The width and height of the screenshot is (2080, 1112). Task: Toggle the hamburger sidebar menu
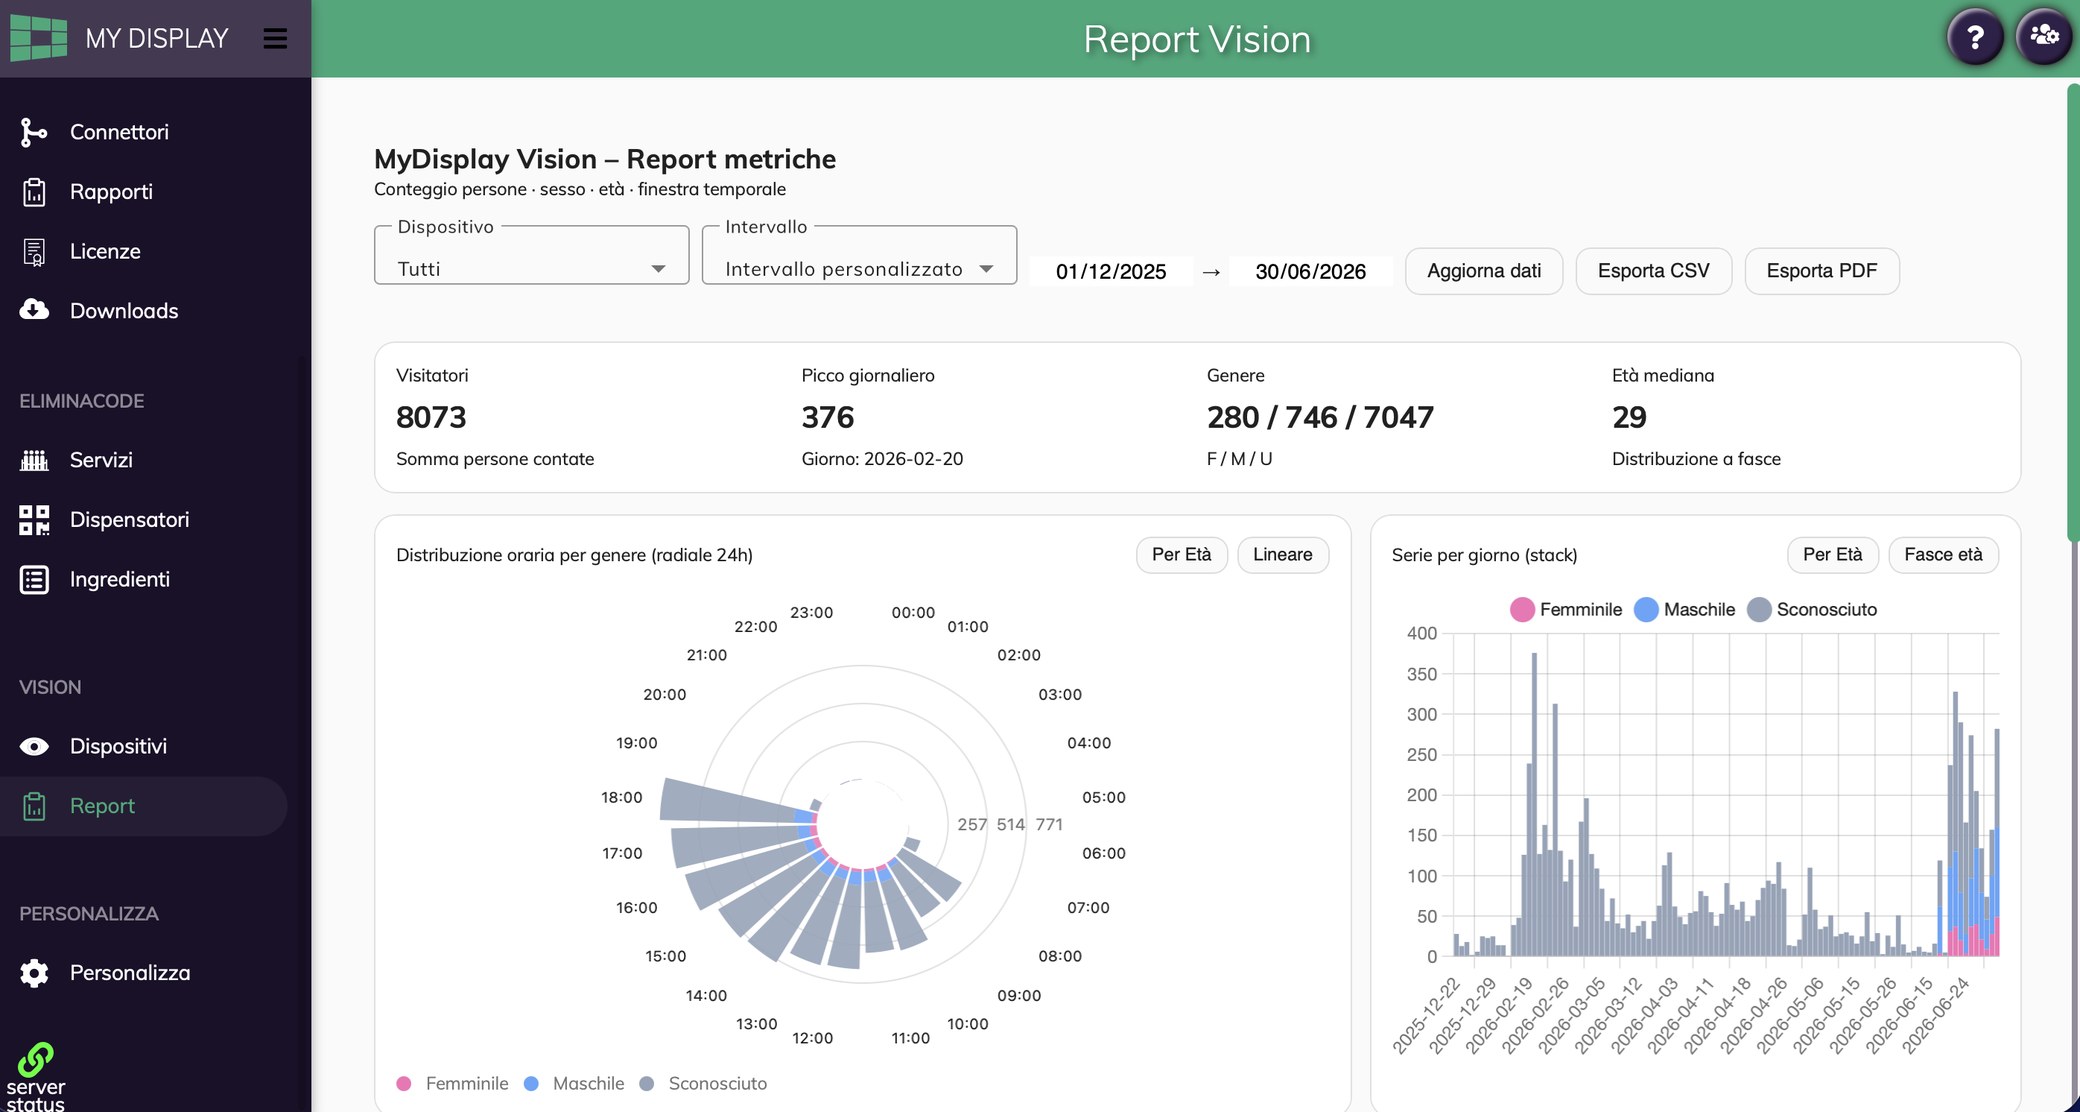tap(275, 38)
